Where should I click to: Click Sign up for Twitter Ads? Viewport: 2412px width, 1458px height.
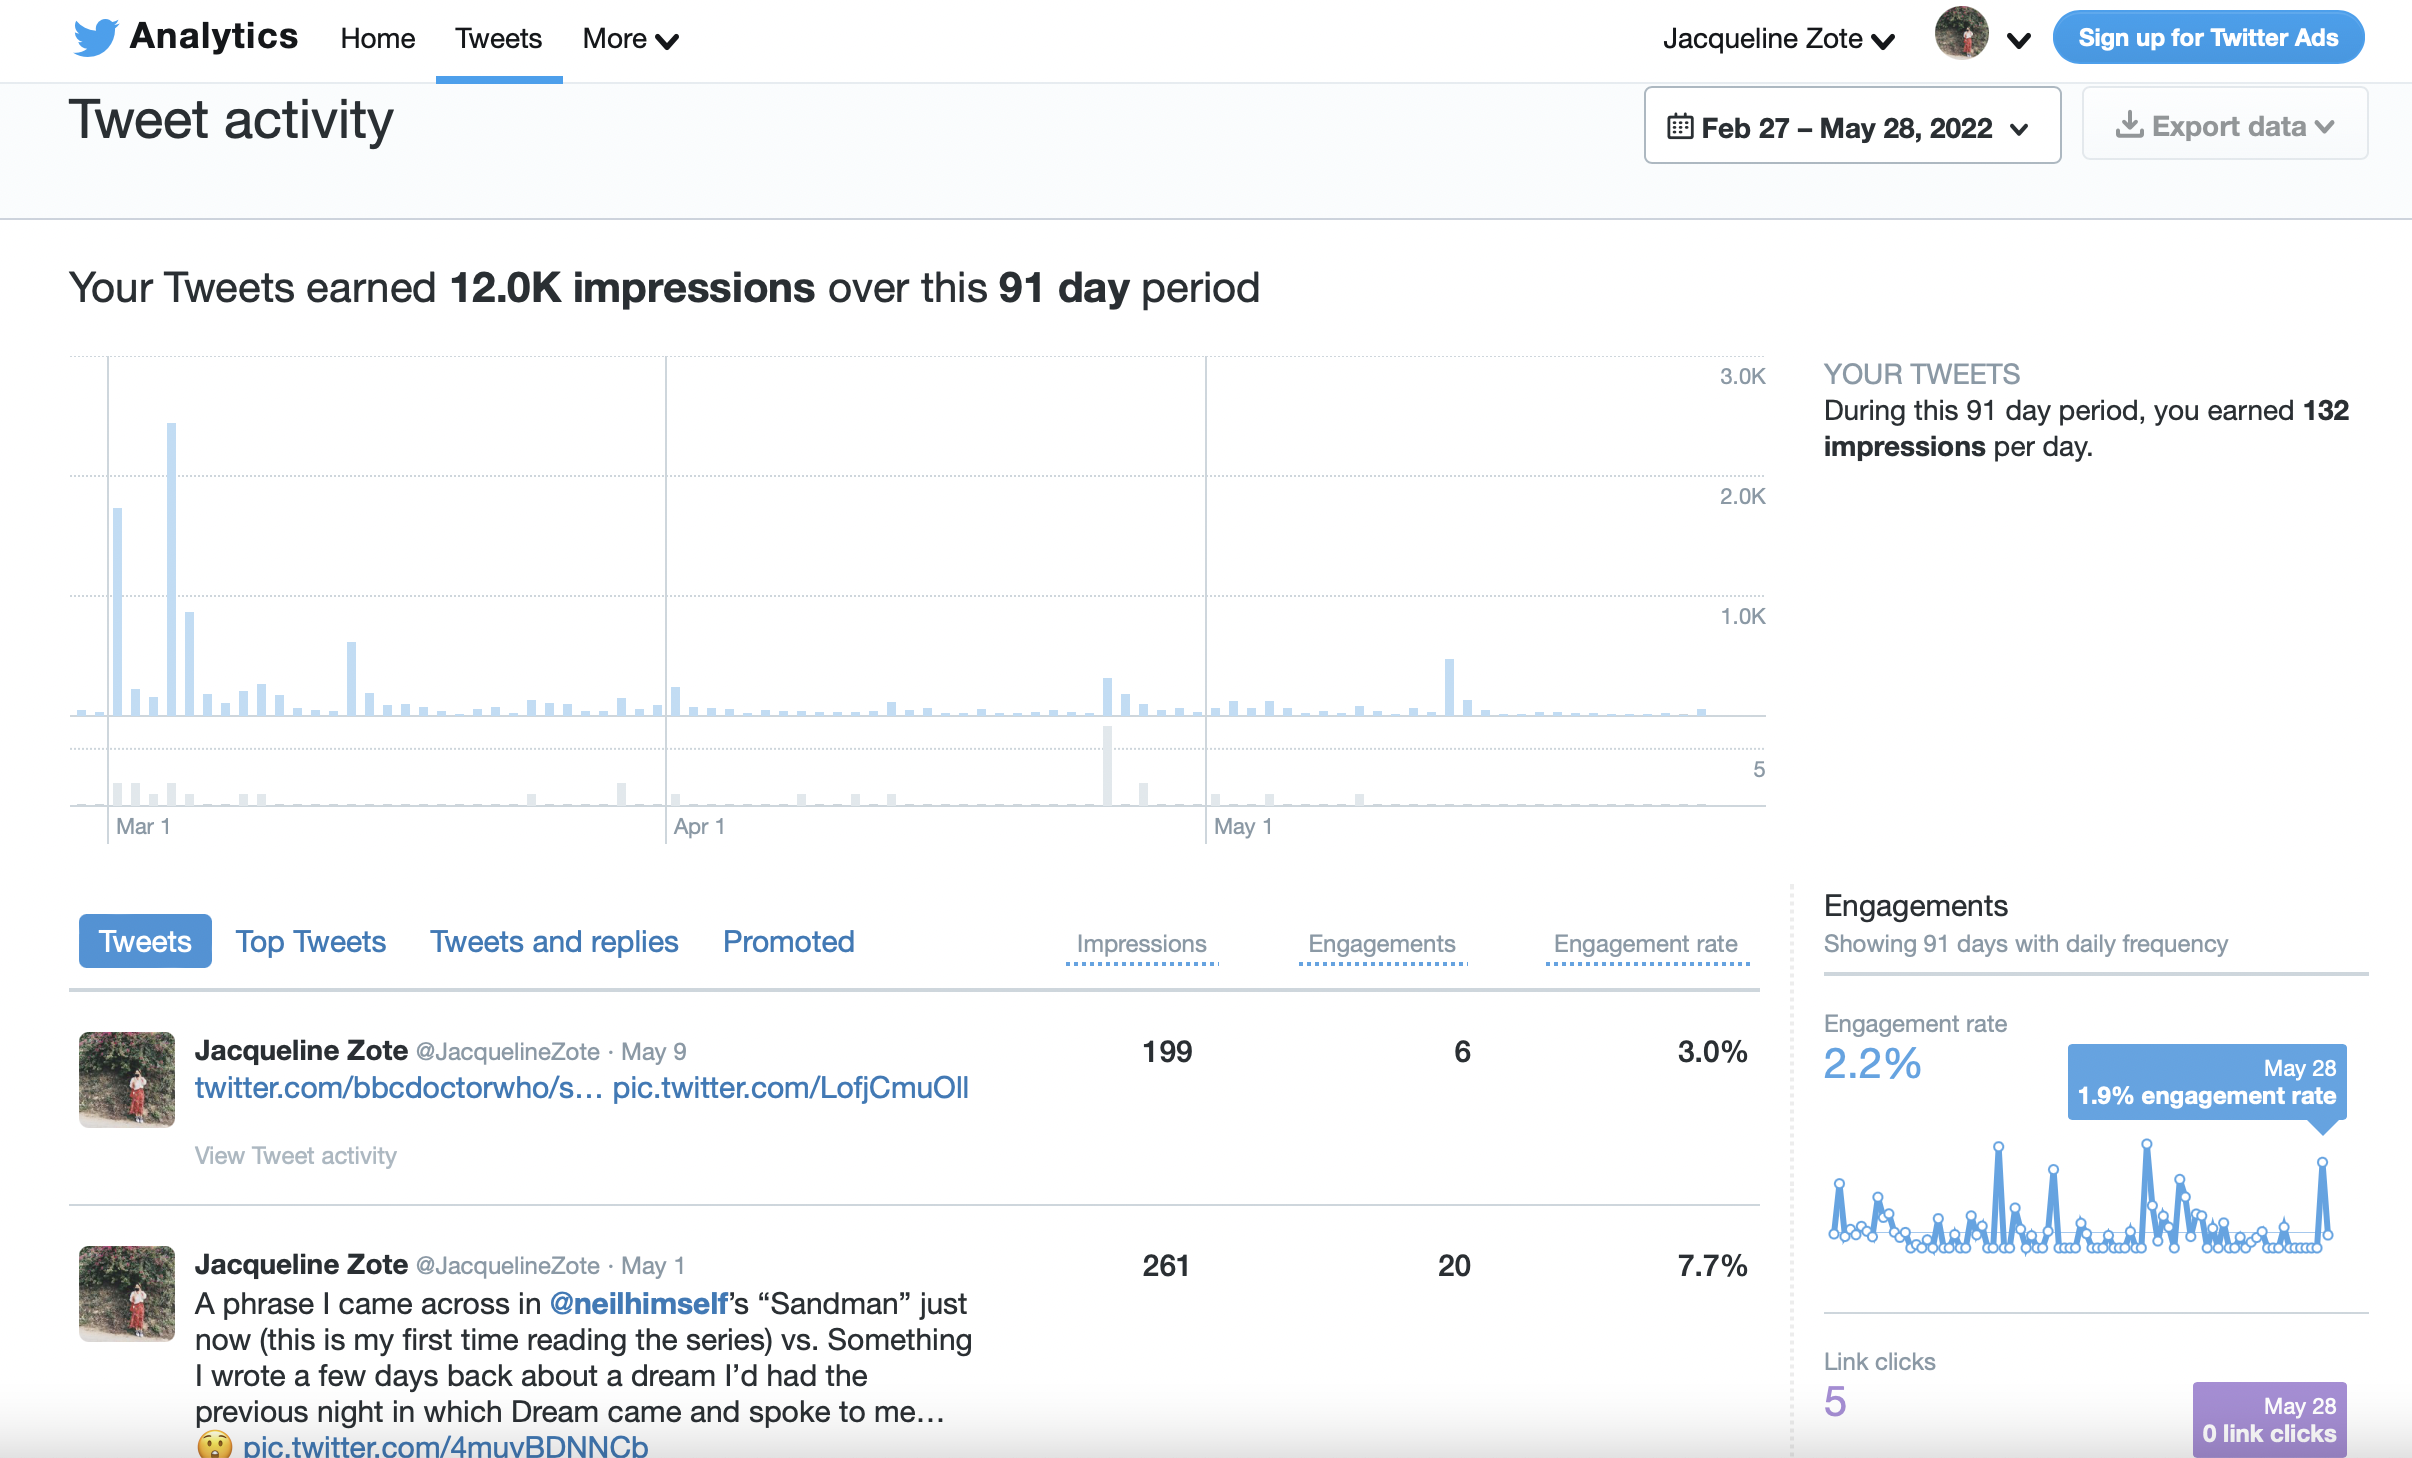(2207, 38)
